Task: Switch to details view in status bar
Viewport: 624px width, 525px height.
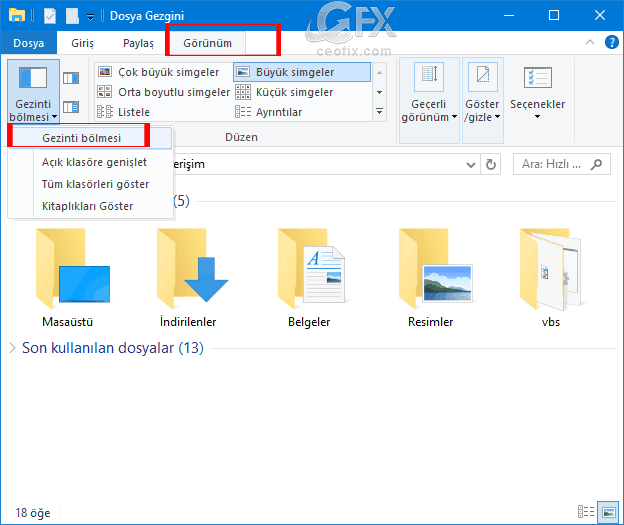Action: (586, 512)
